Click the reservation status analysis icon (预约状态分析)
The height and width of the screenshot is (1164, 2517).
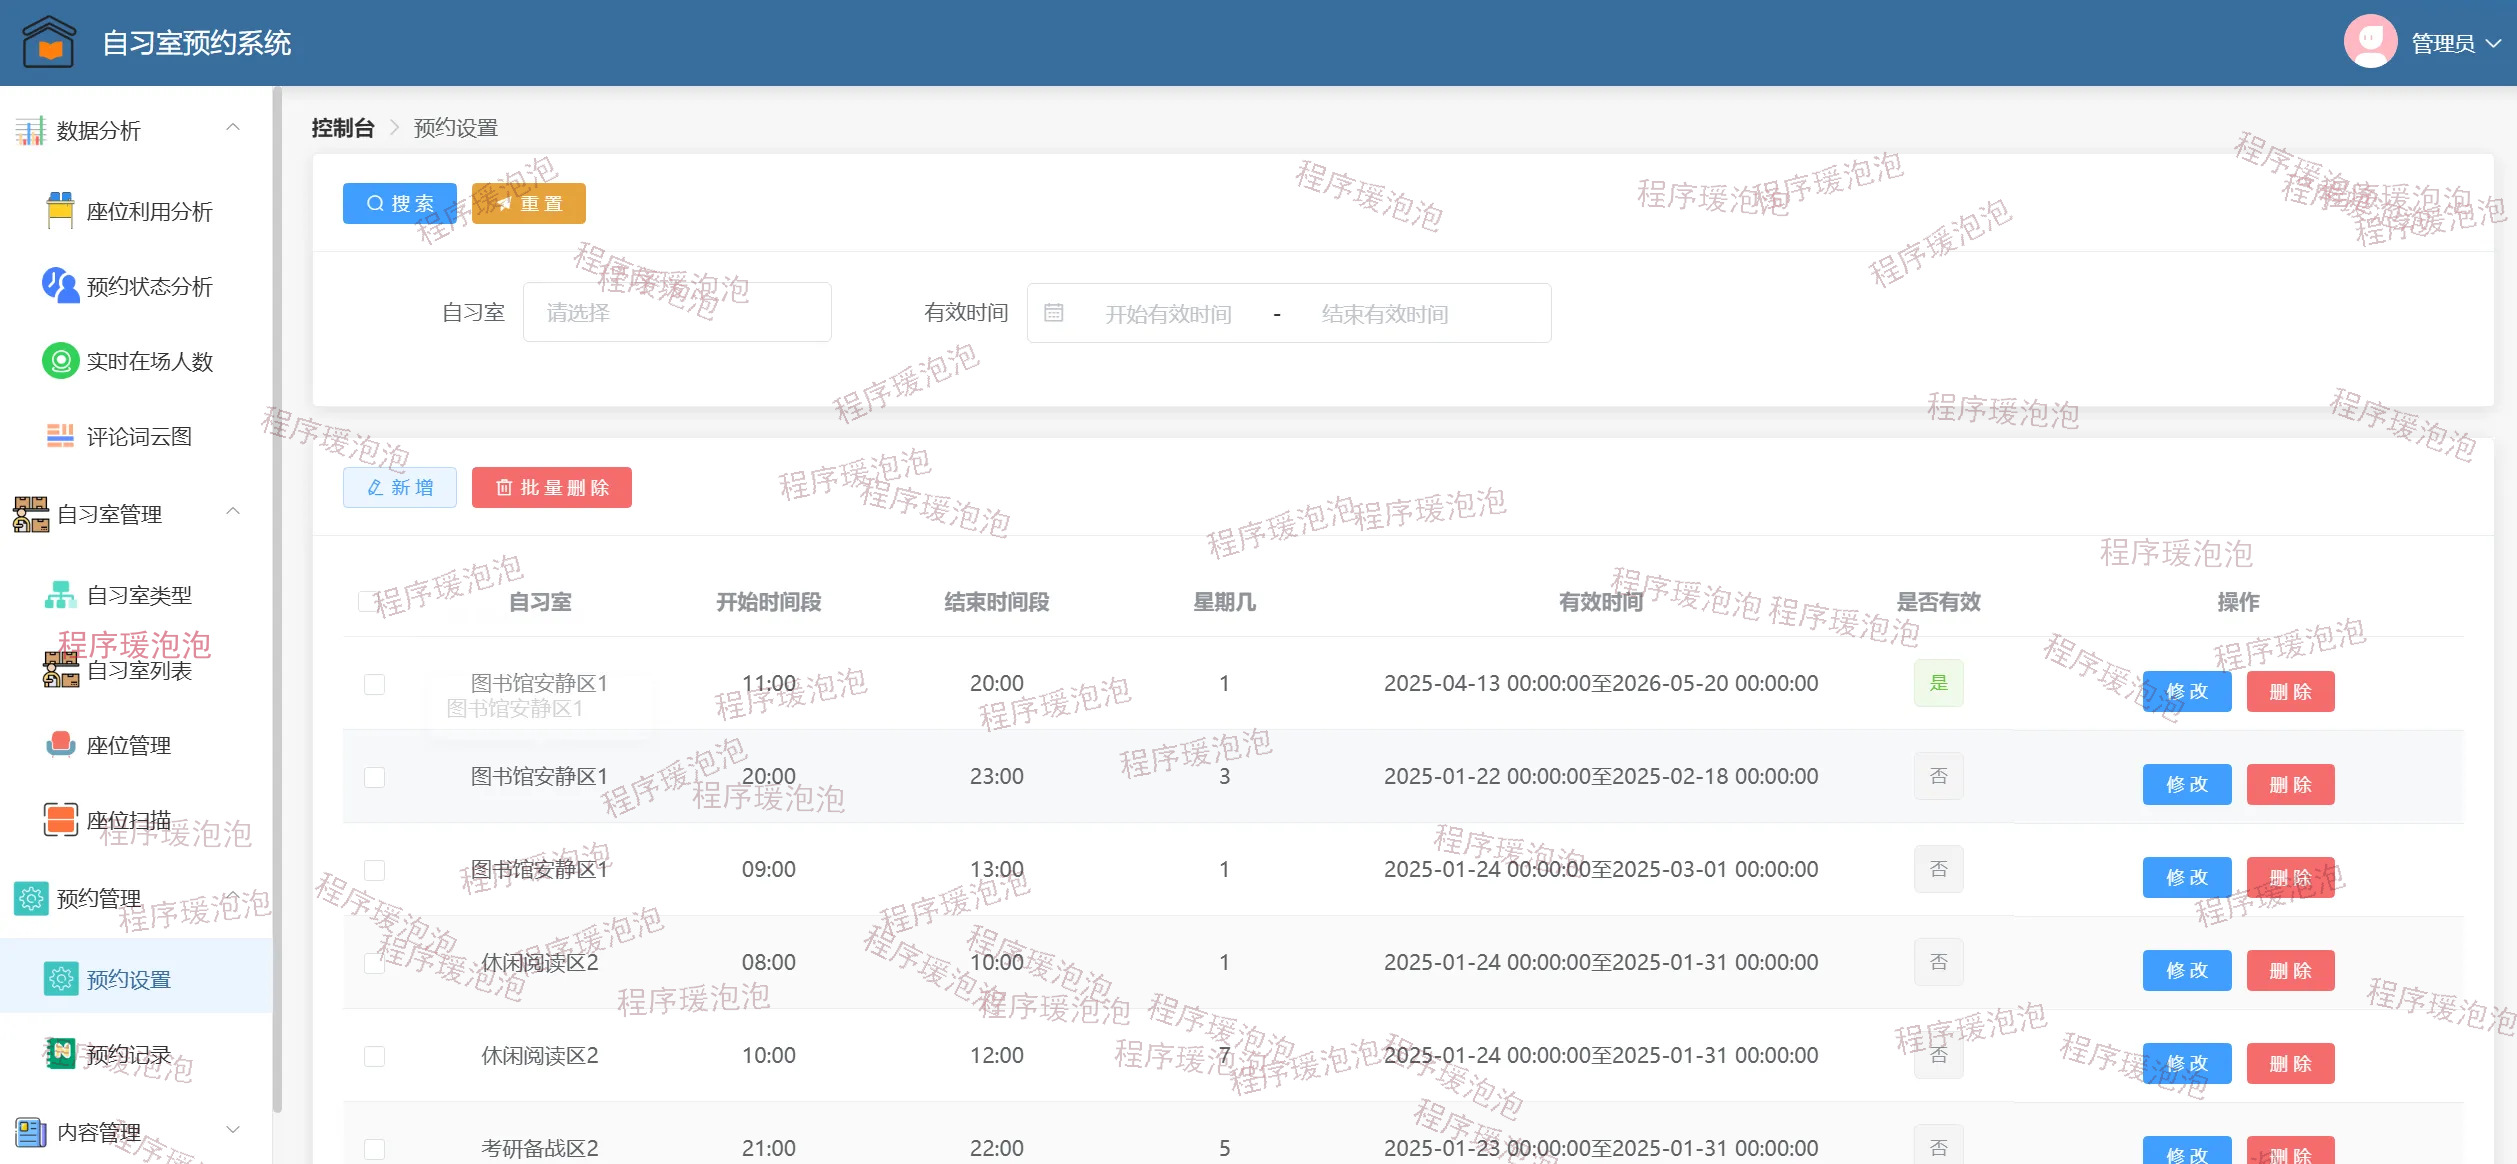point(60,286)
